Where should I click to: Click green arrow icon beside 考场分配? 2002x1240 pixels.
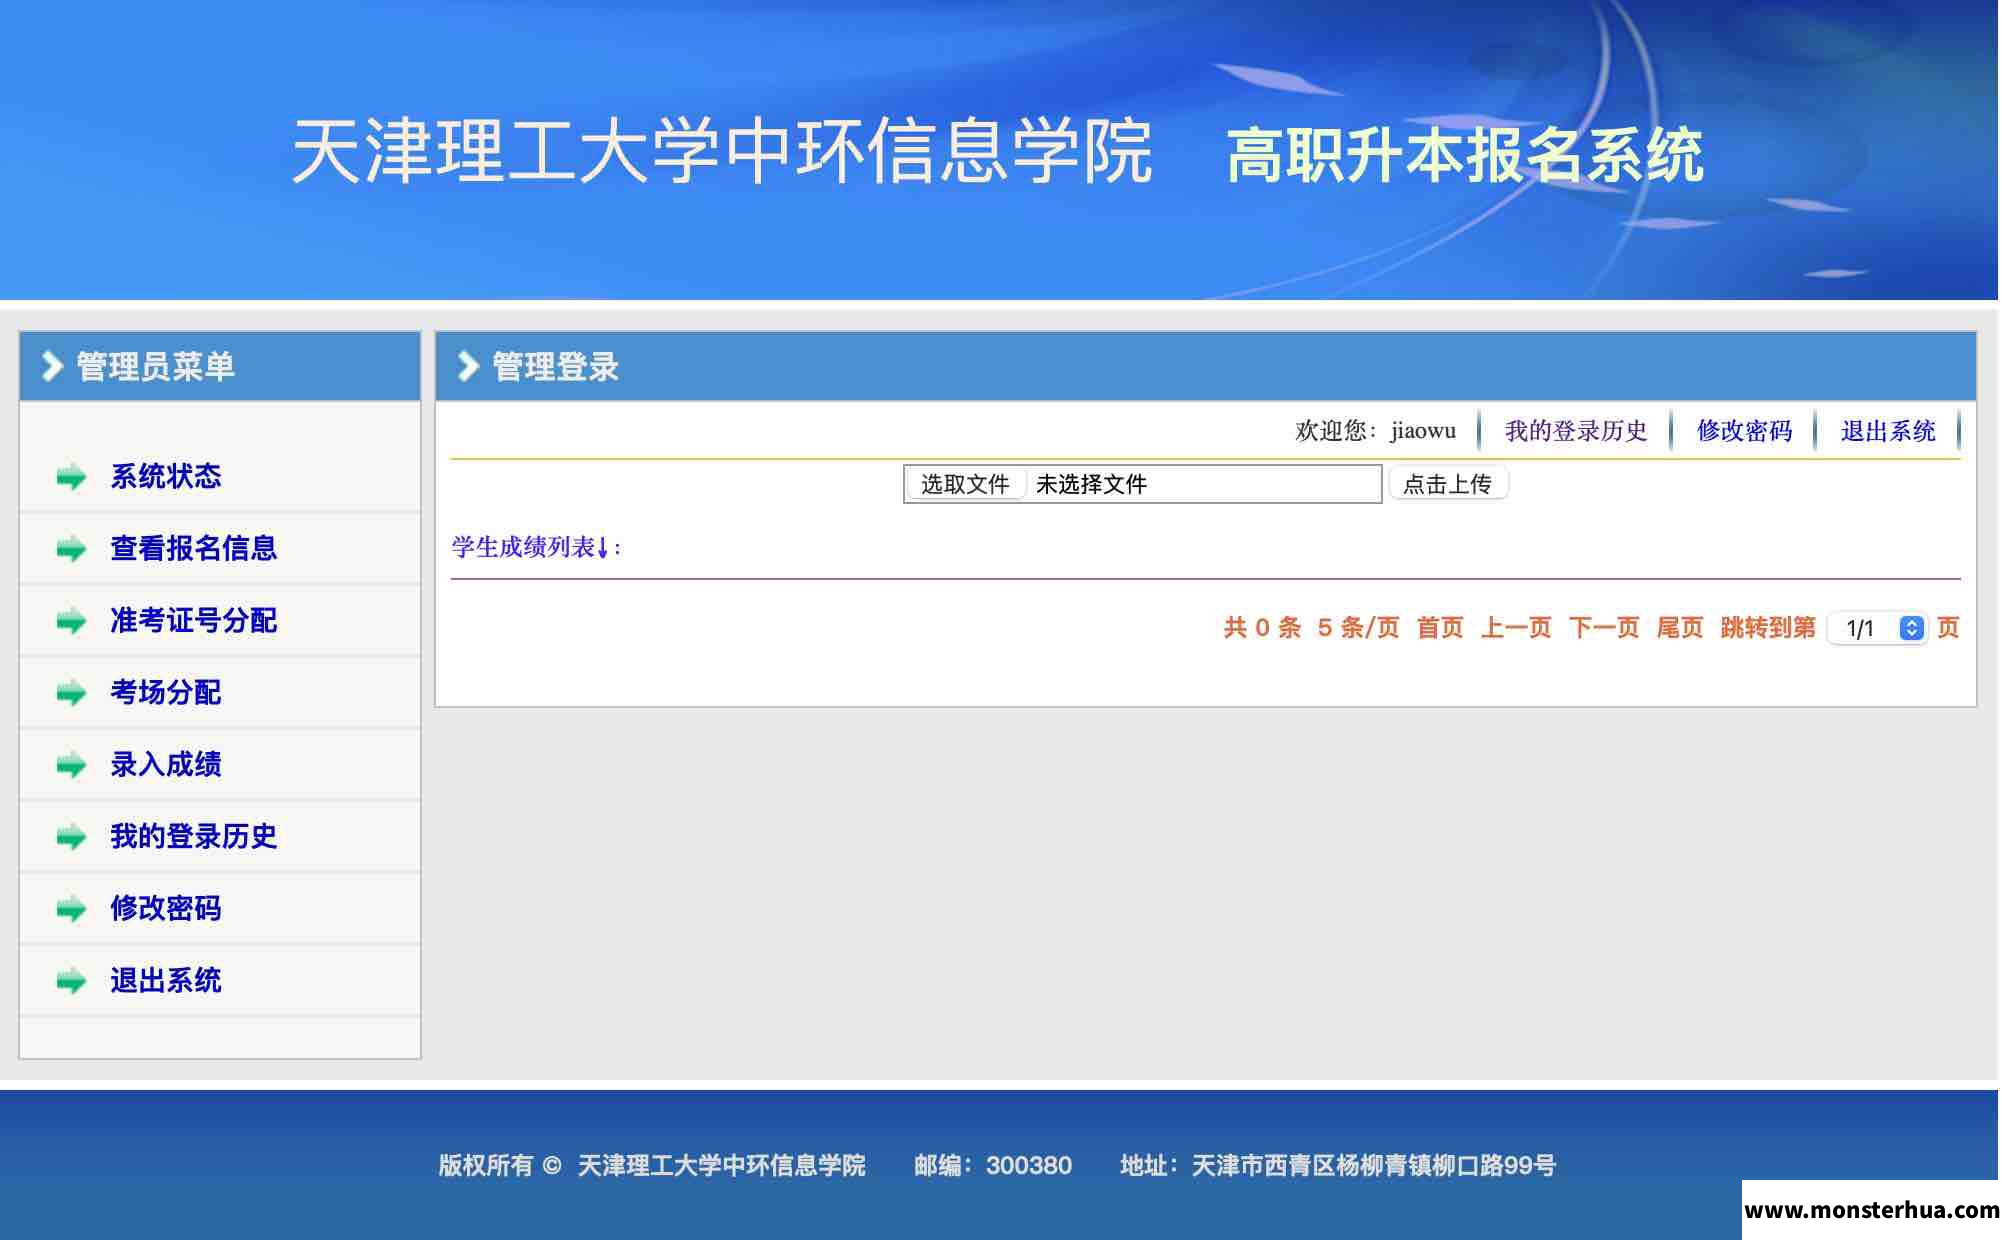tap(71, 693)
